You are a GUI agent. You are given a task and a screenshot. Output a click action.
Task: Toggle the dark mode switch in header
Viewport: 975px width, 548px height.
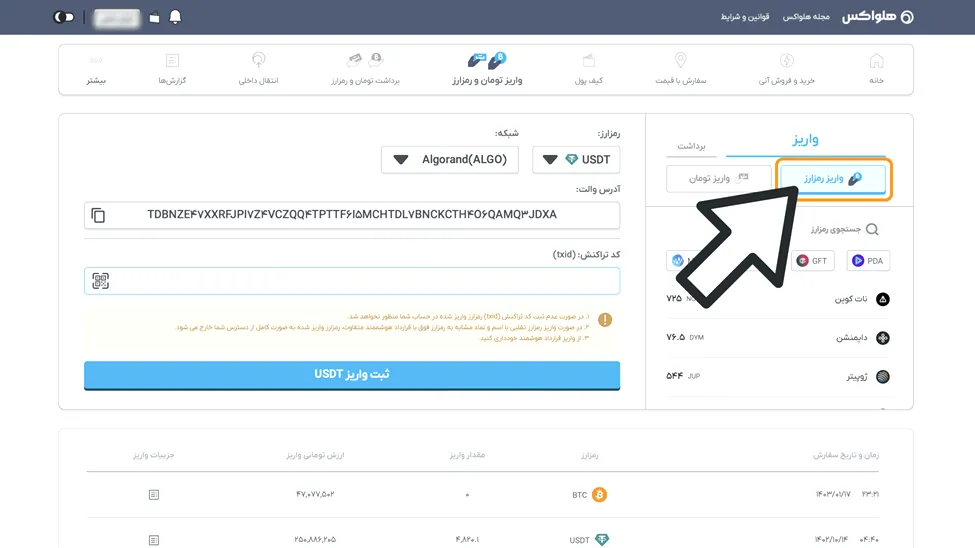[x=63, y=17]
